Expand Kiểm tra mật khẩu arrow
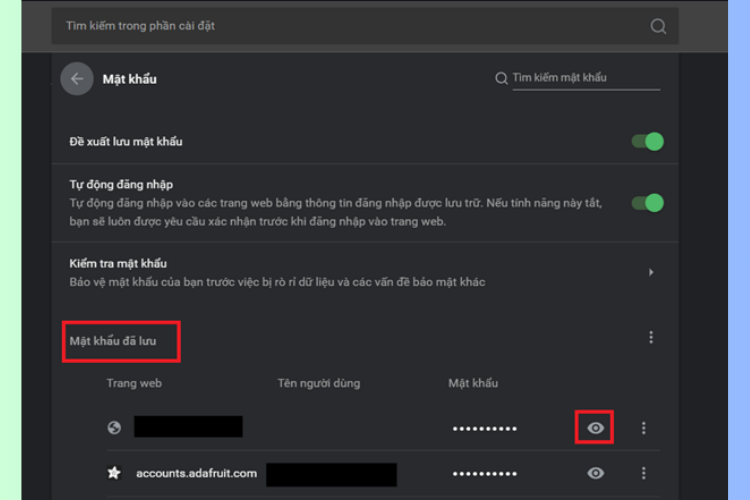 (651, 272)
